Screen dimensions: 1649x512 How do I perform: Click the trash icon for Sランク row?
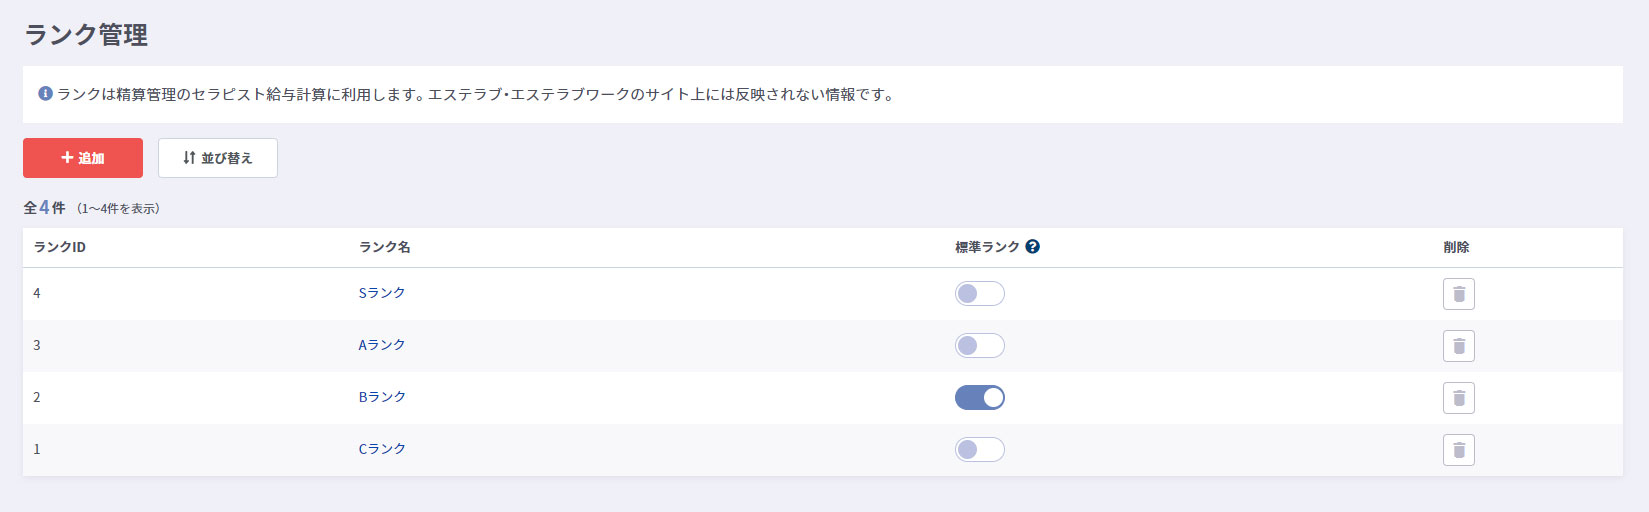pos(1458,294)
